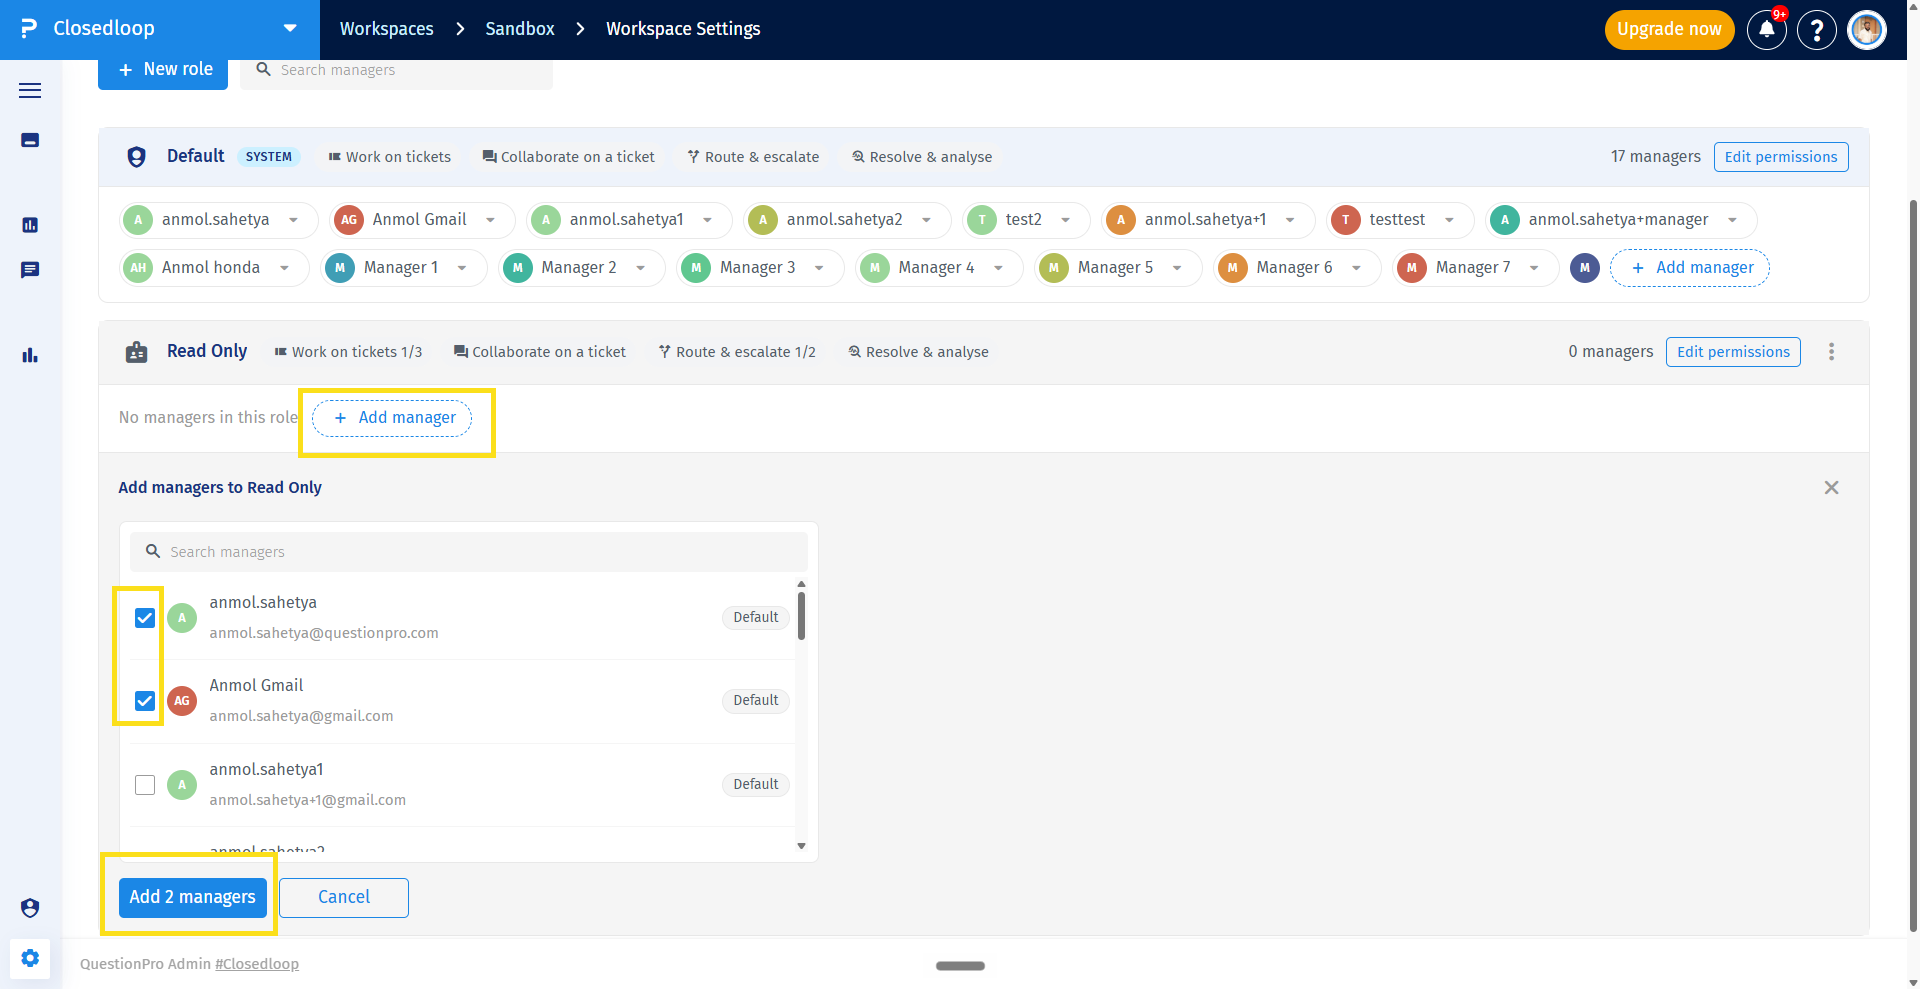The width and height of the screenshot is (1920, 989).
Task: Cancel adding managers
Action: pos(344,898)
